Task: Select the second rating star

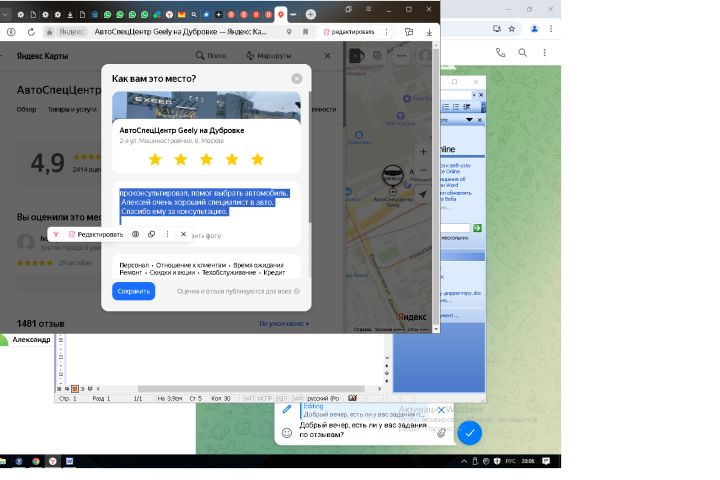Action: pyautogui.click(x=181, y=159)
